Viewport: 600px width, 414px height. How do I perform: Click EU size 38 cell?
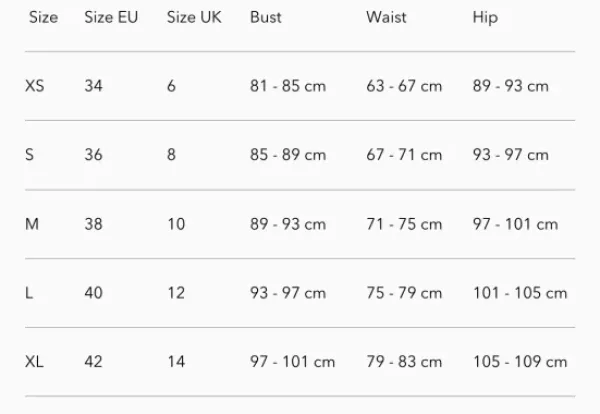(x=93, y=224)
